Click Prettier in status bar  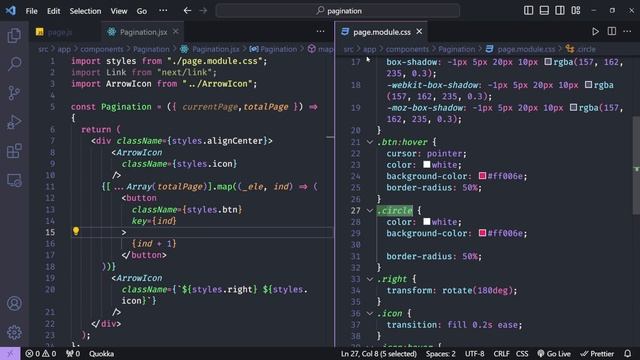[597, 353]
